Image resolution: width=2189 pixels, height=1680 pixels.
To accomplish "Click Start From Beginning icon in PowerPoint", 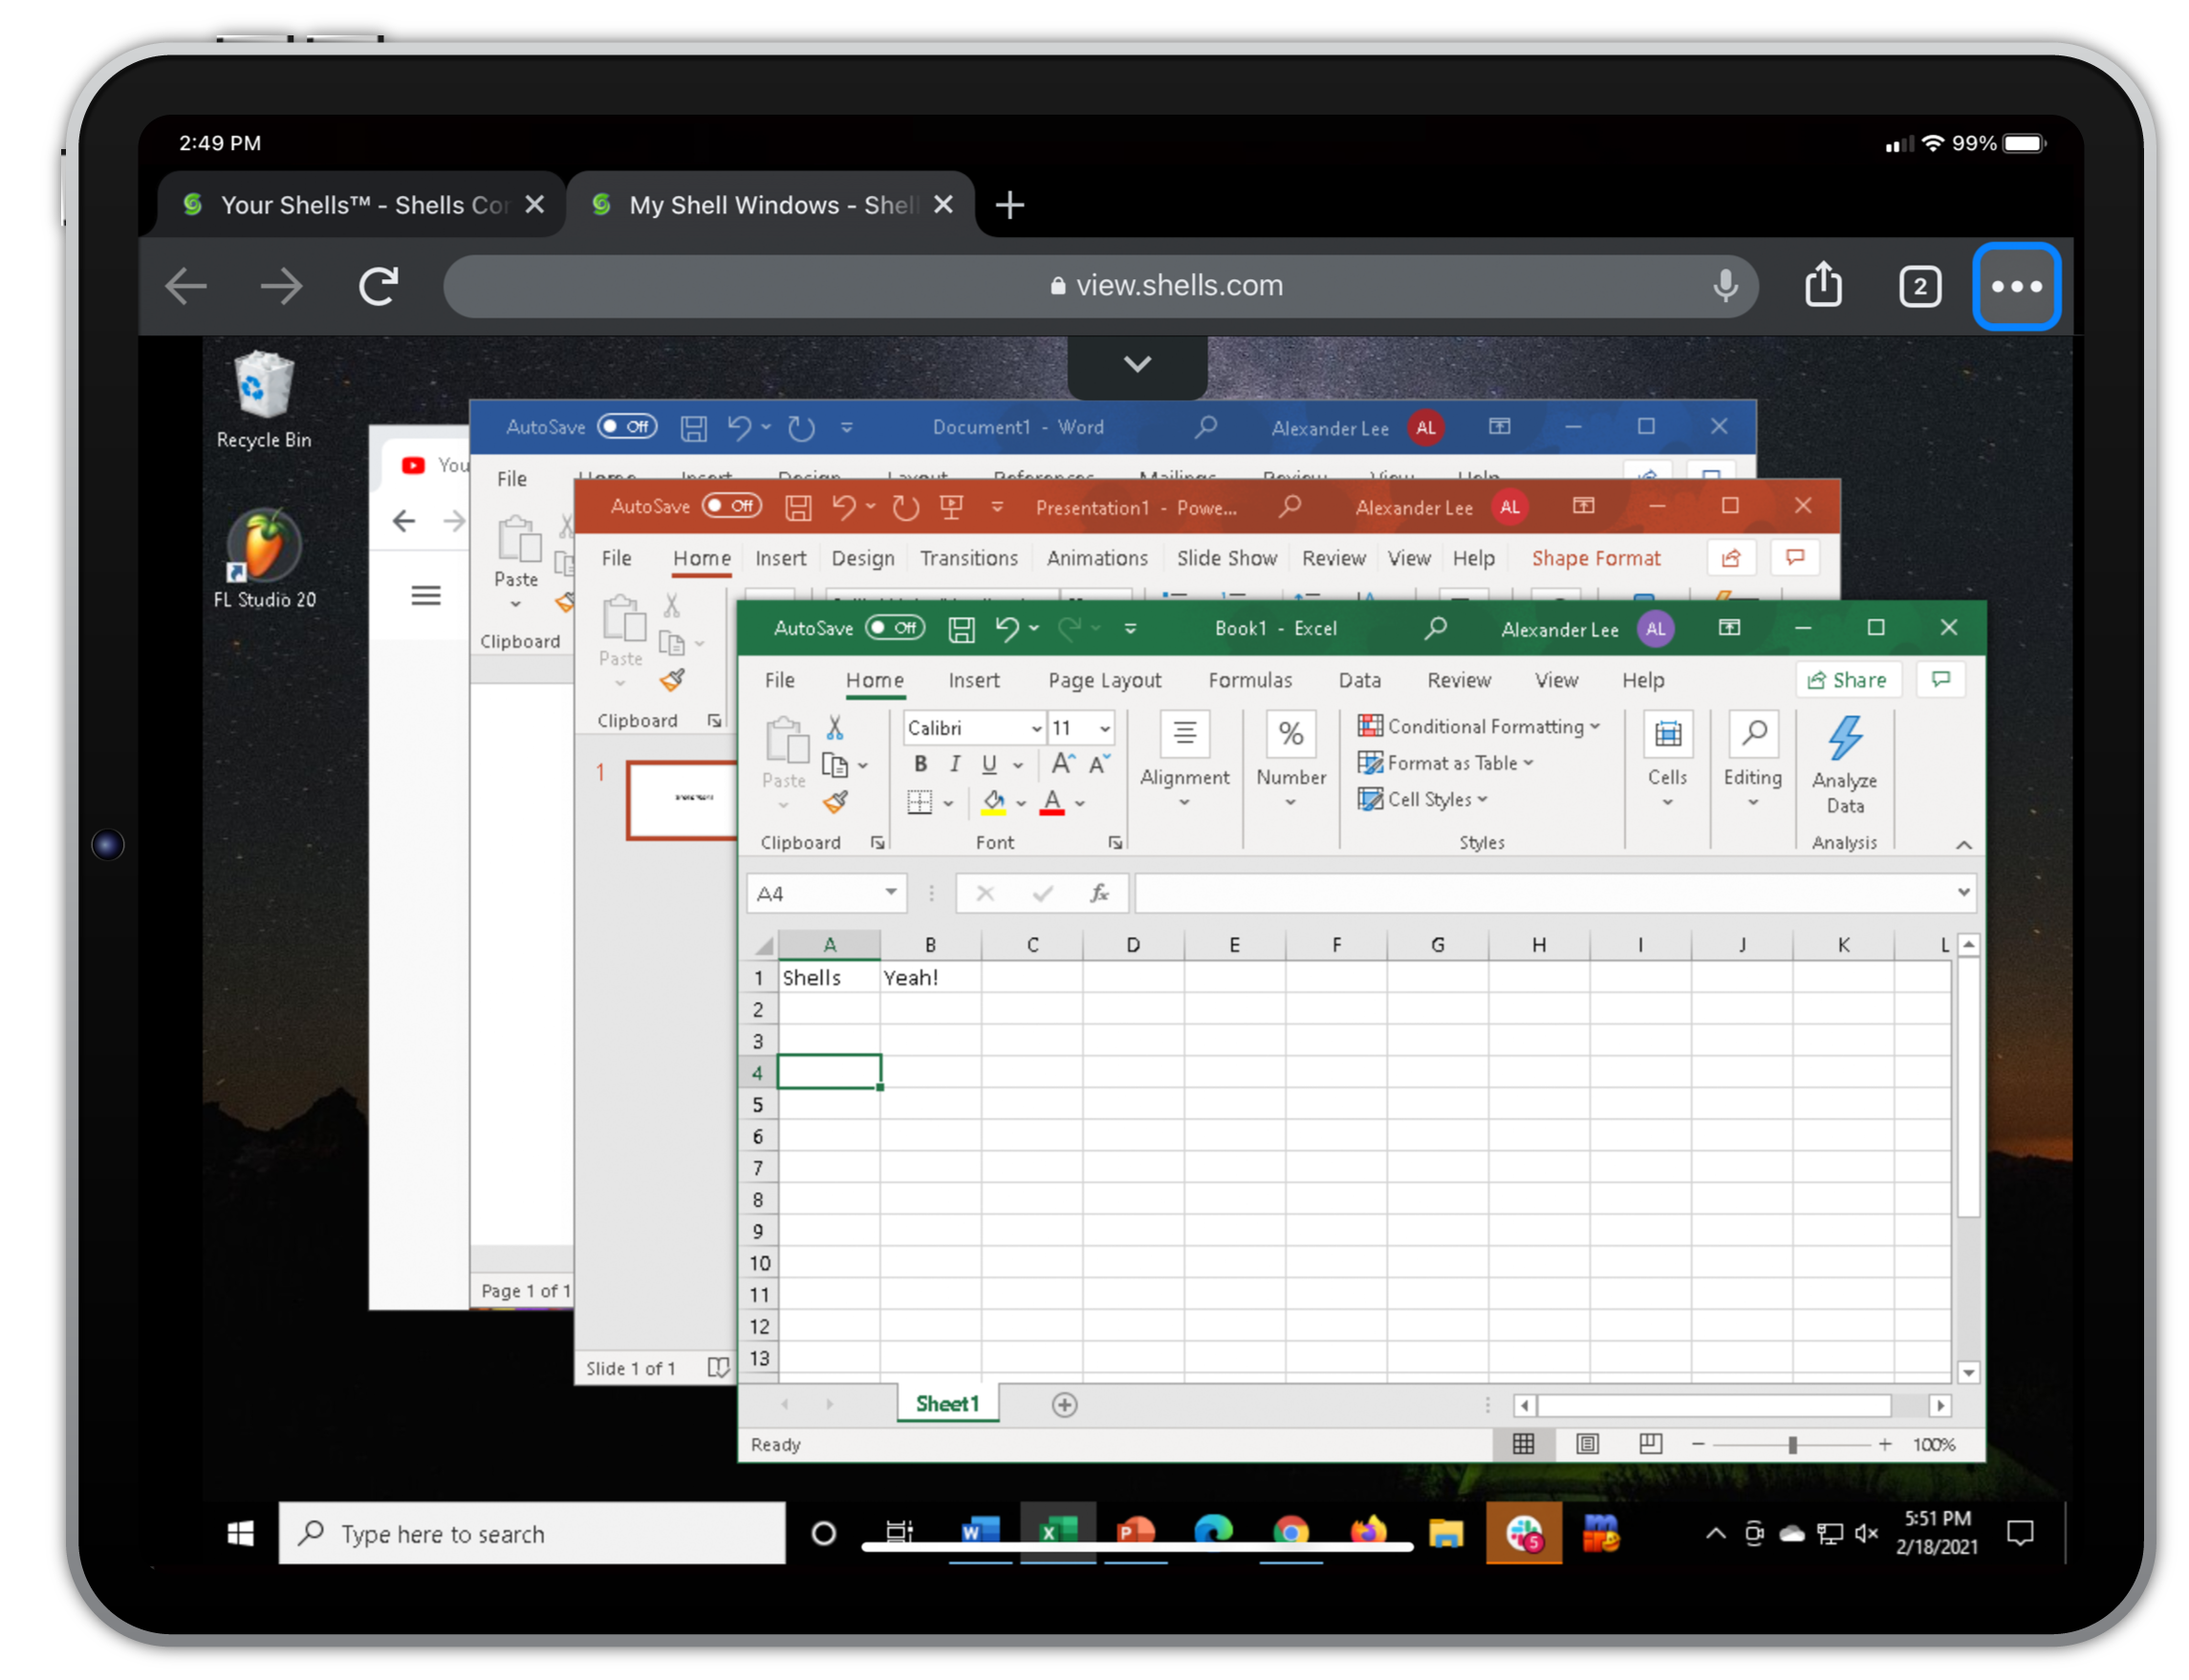I will click(951, 507).
